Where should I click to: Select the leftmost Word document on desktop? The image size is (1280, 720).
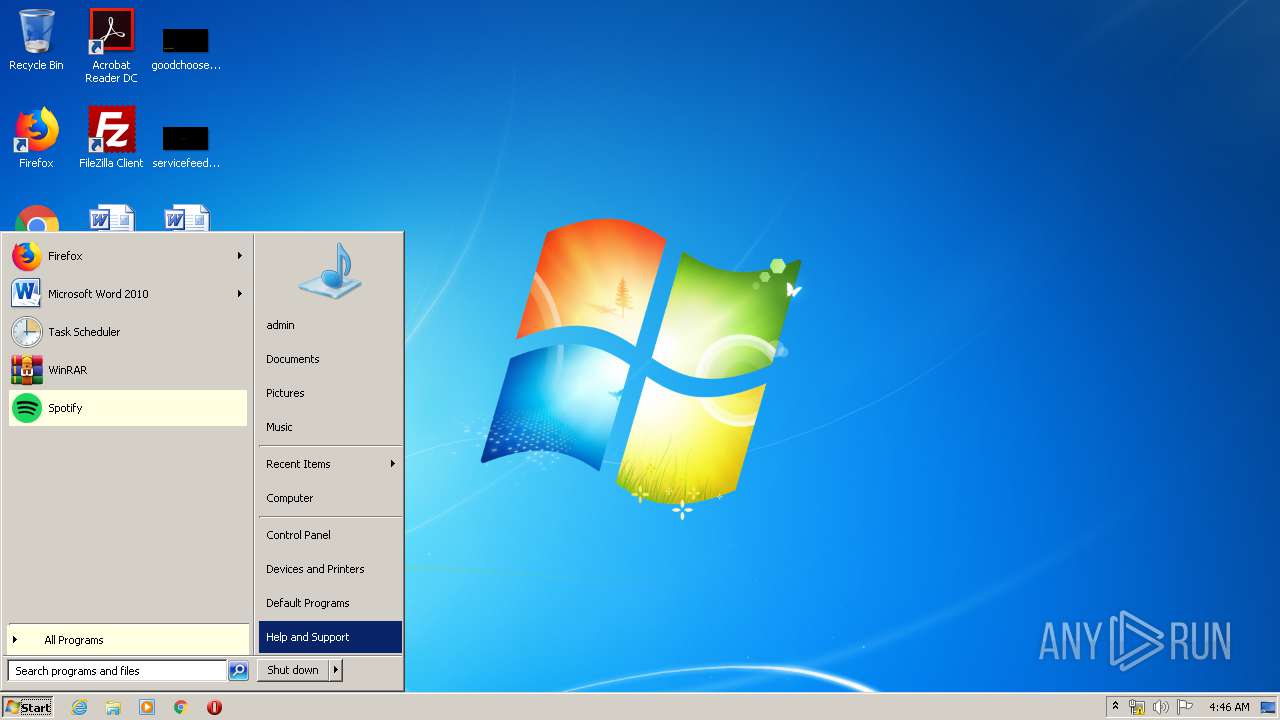(x=111, y=218)
